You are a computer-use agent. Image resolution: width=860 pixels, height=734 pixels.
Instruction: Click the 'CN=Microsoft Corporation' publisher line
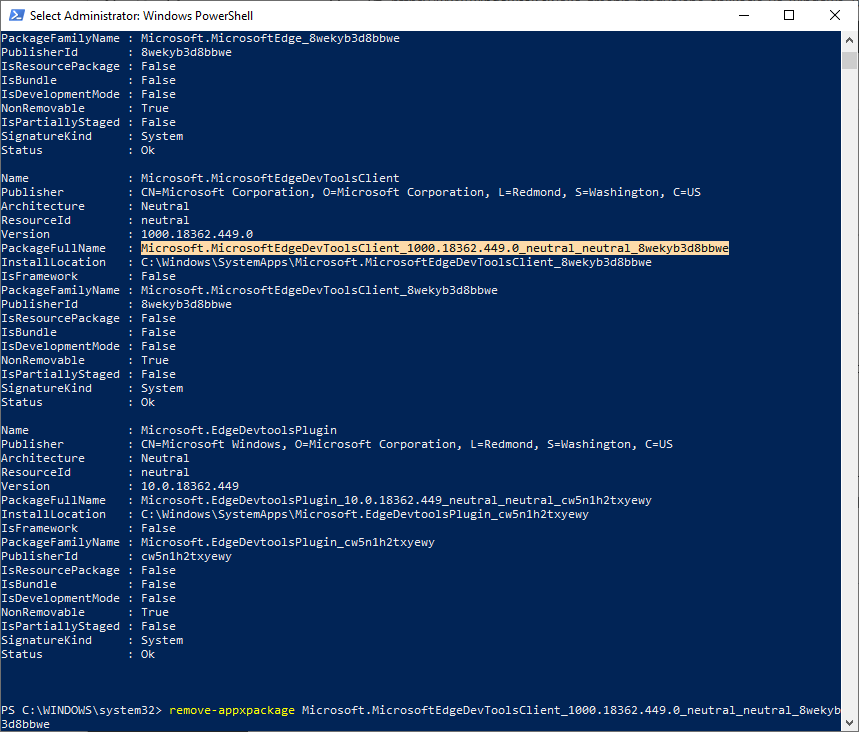(421, 193)
